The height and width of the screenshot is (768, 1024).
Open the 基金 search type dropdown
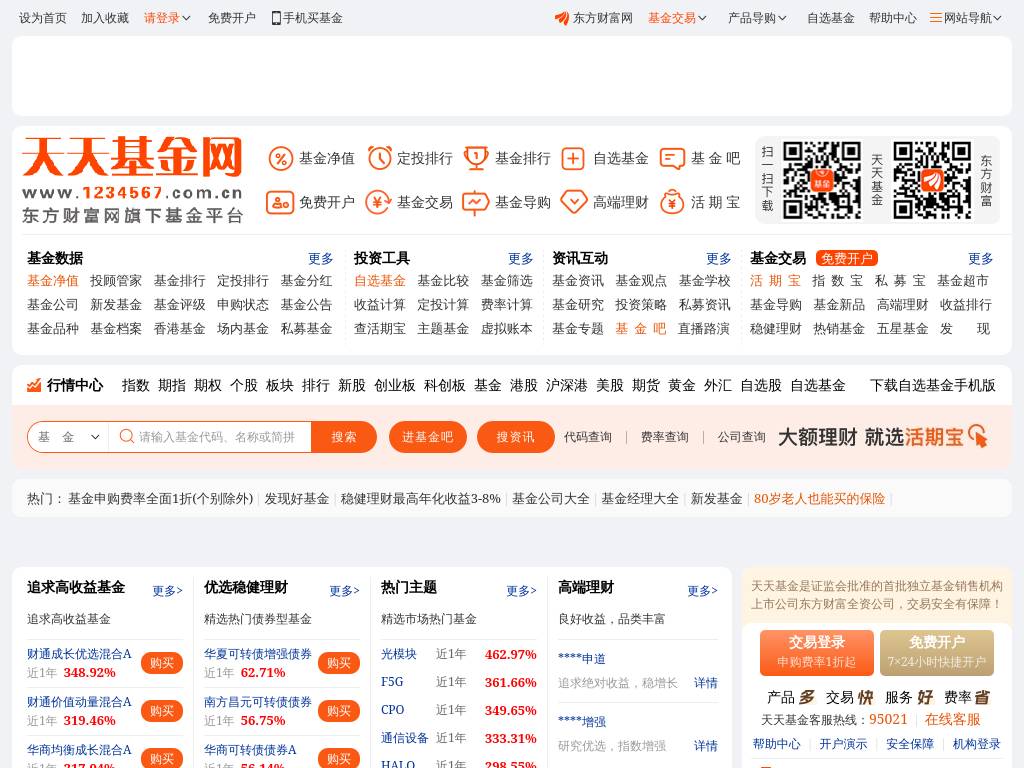pos(69,437)
